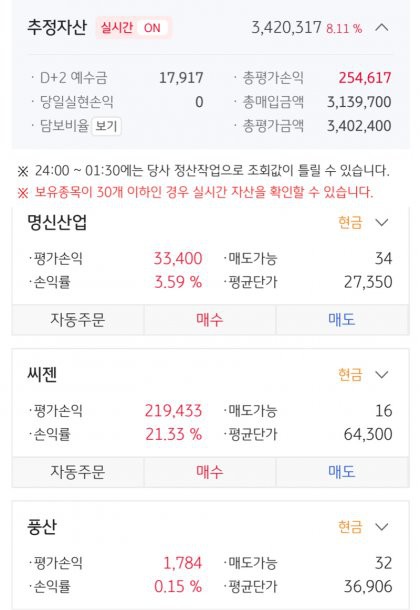Select the 씨젠 stock name

point(42,375)
